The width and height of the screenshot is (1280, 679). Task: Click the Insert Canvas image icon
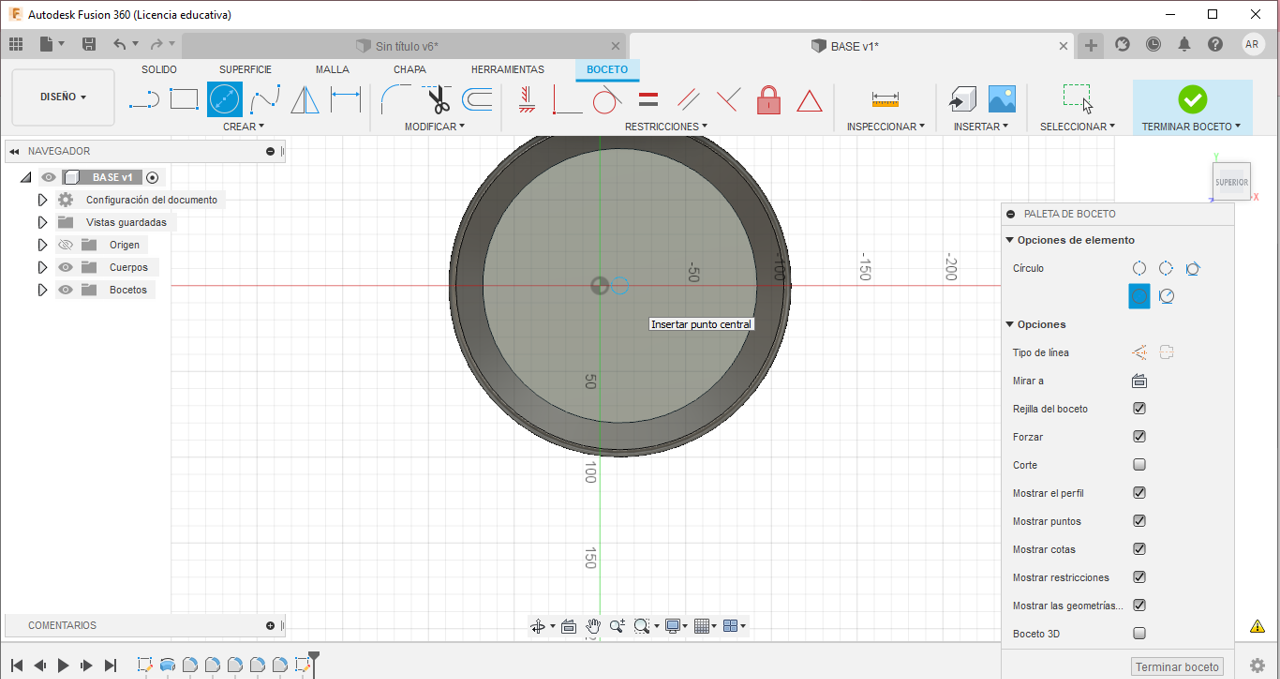click(1002, 99)
